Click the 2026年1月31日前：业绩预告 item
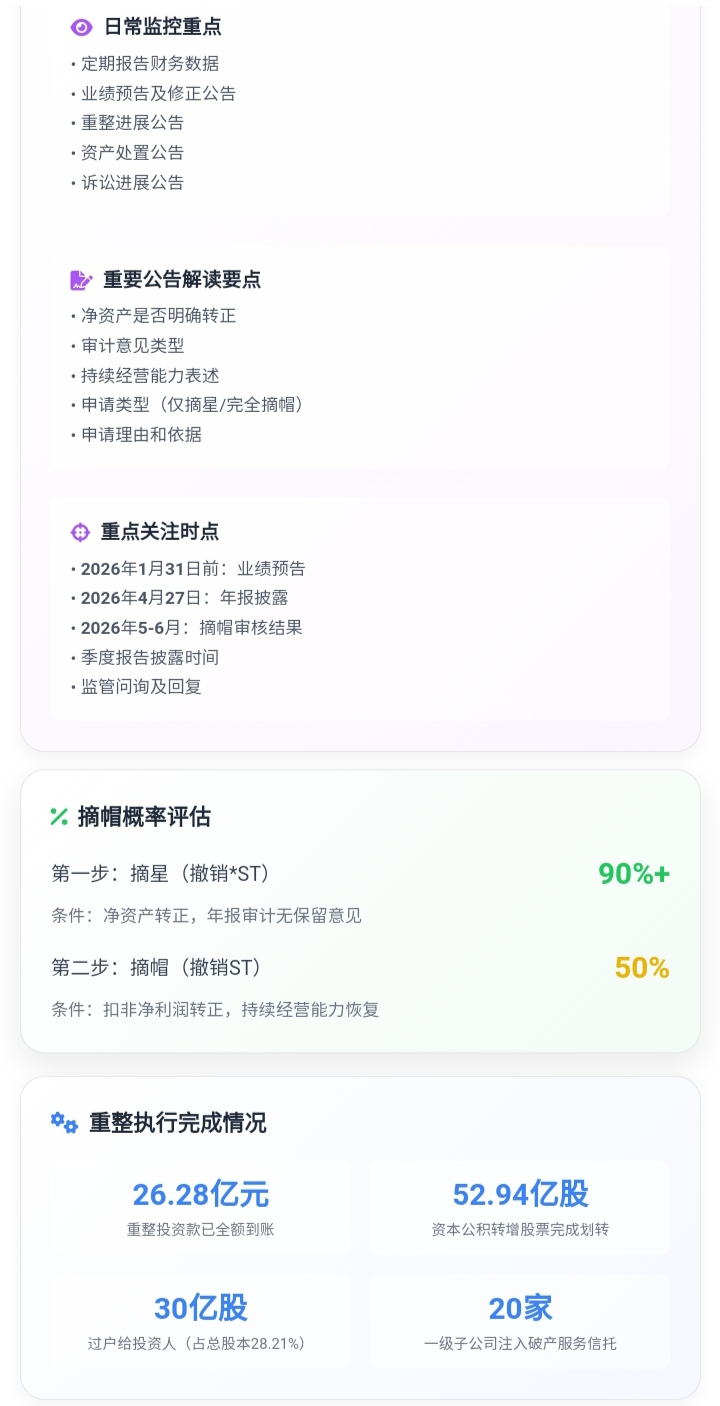The image size is (720, 1406). [193, 569]
